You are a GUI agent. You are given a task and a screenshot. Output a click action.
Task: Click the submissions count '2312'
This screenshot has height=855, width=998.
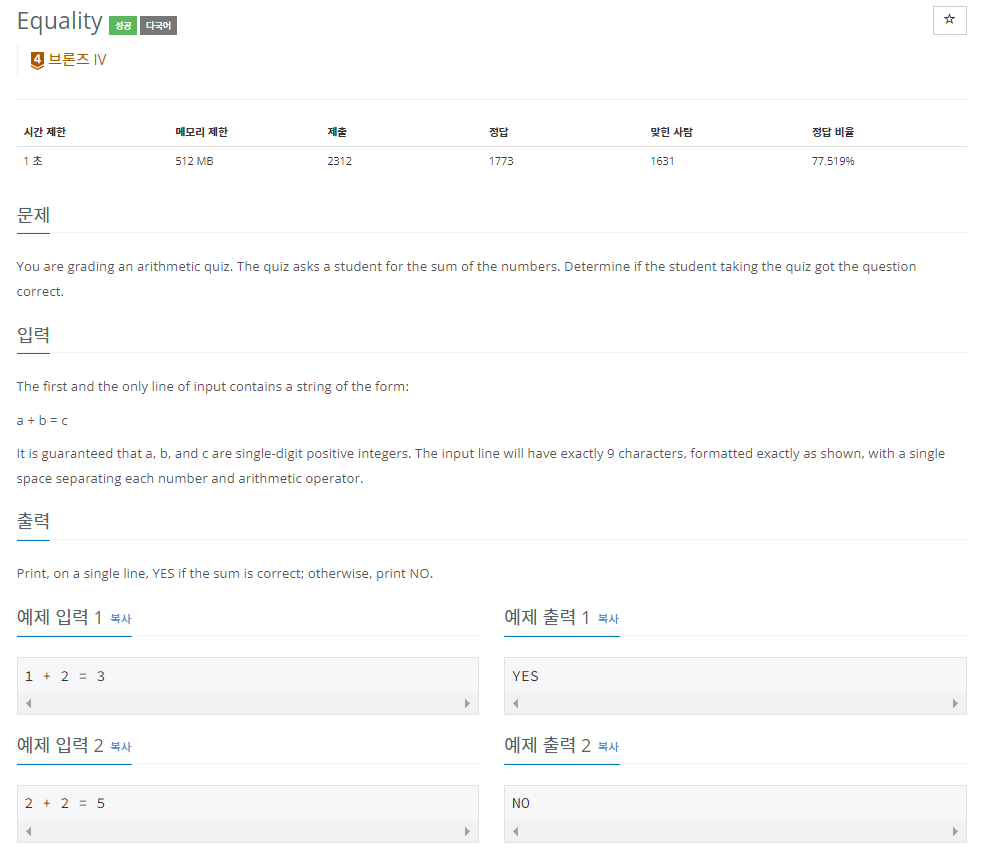coord(339,161)
